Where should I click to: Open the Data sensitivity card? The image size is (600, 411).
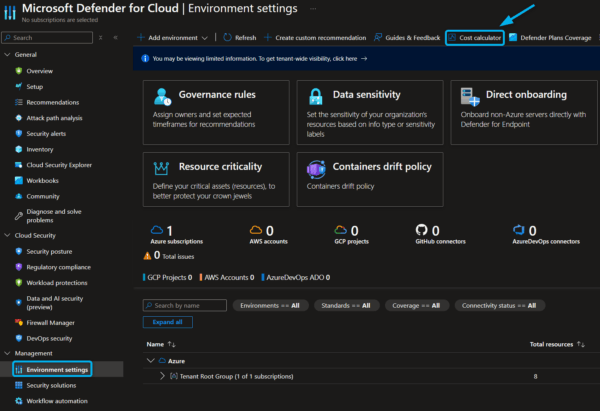coord(370,113)
